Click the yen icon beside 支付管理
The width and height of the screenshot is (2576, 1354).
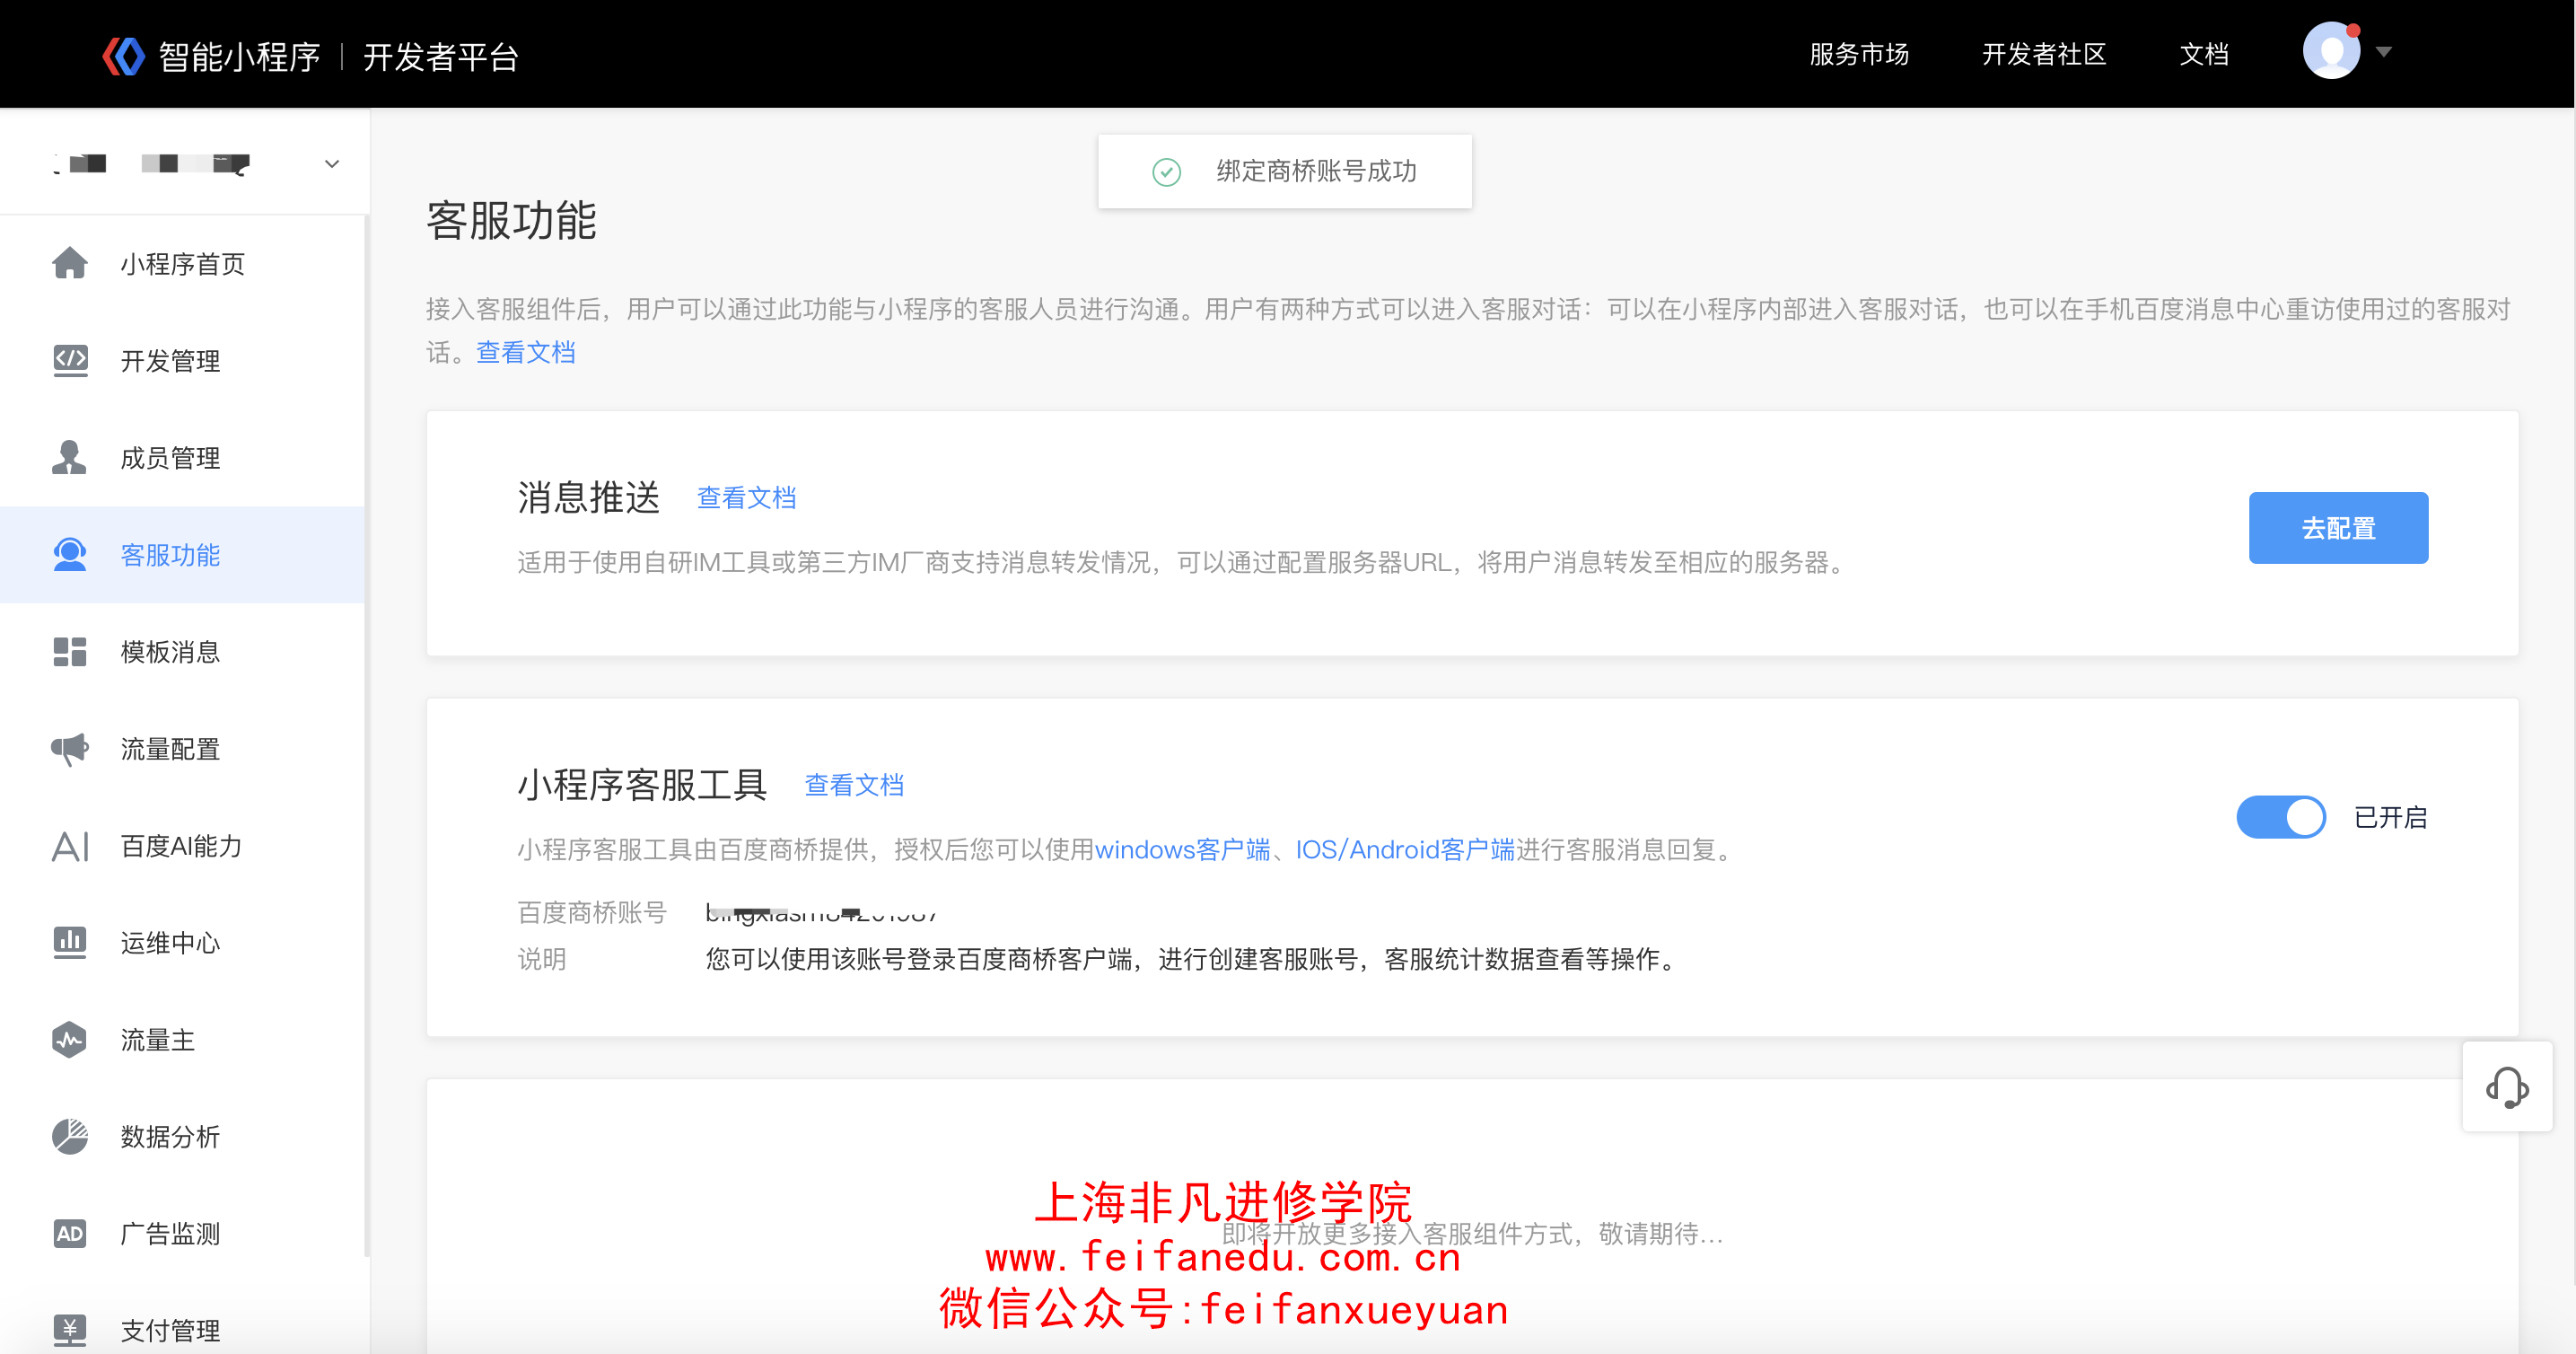click(70, 1331)
